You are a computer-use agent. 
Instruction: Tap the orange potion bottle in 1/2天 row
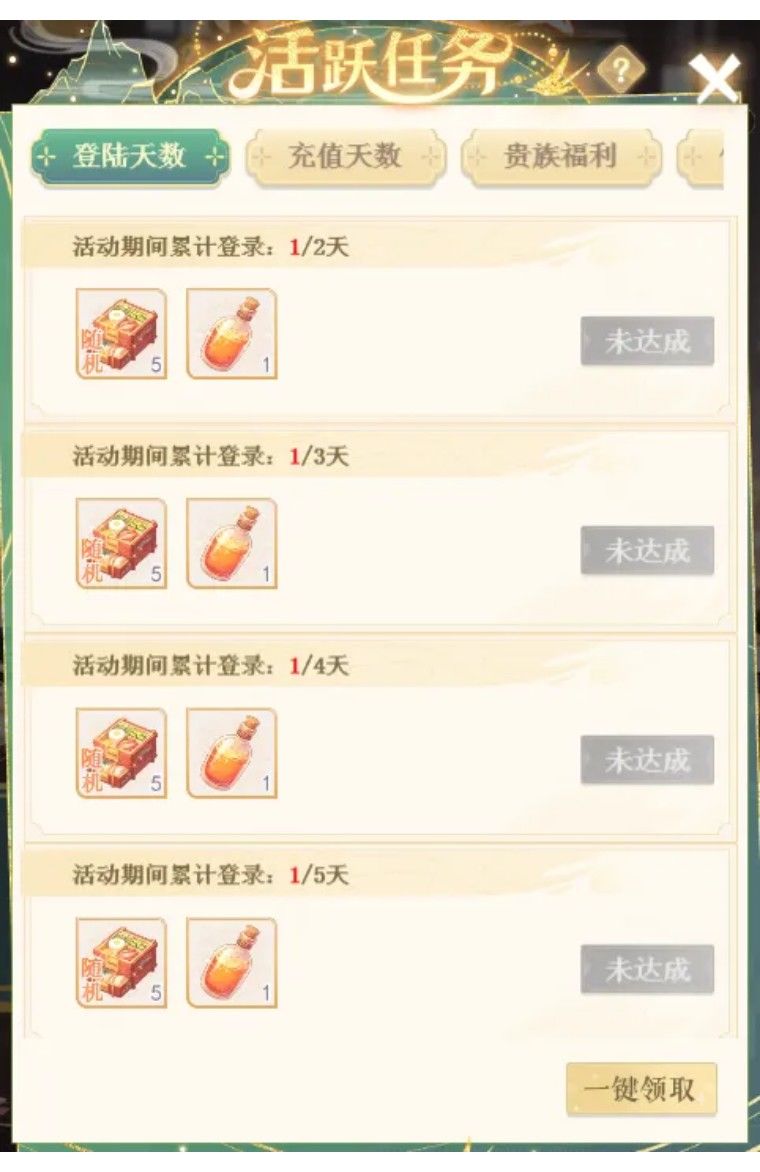[x=232, y=333]
